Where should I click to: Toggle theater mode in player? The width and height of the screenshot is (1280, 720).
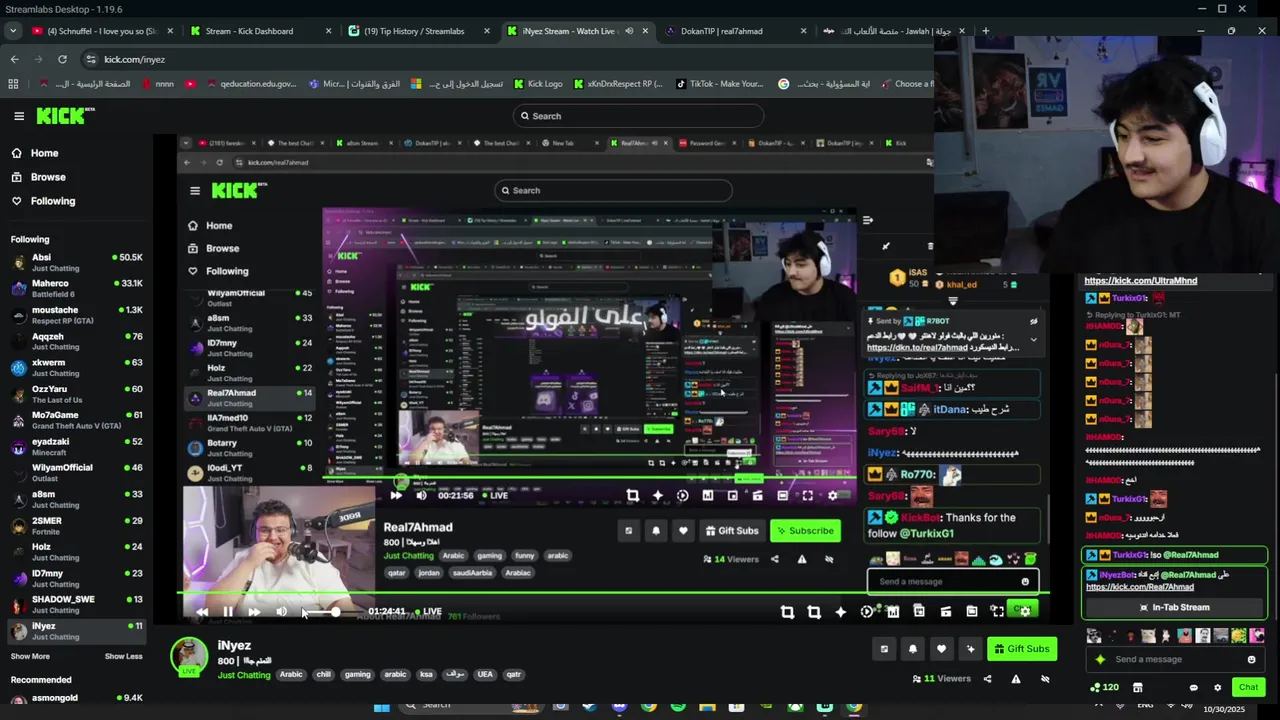point(971,611)
